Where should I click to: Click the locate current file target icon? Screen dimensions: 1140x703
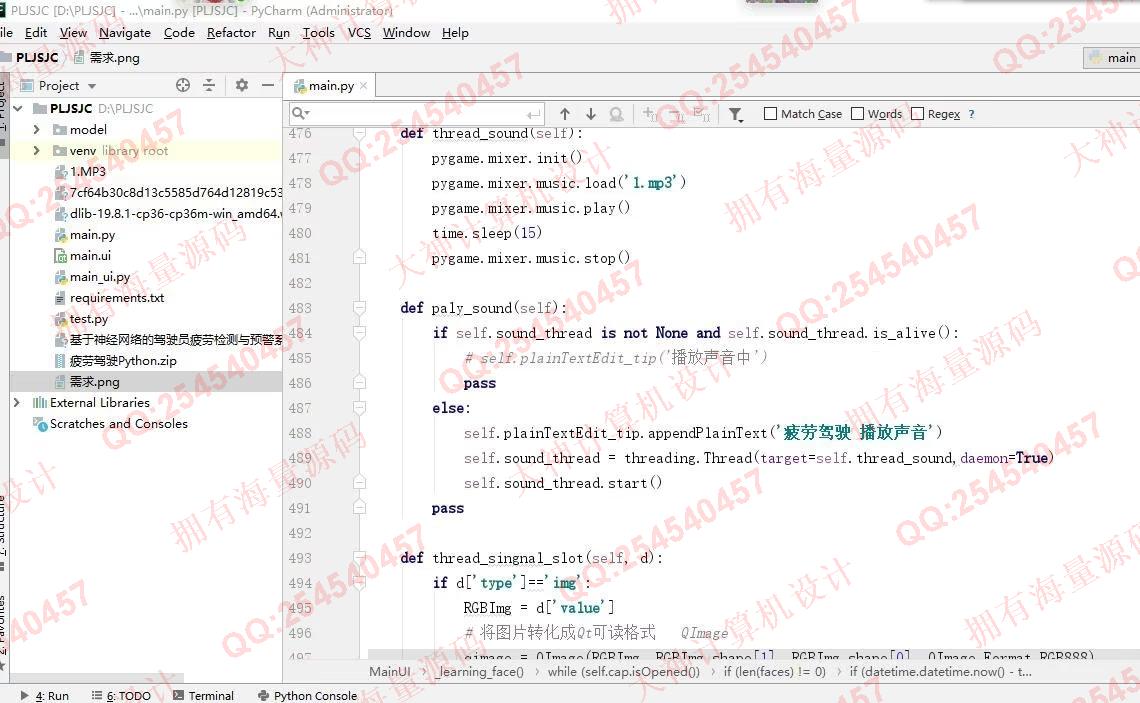pyautogui.click(x=183, y=86)
